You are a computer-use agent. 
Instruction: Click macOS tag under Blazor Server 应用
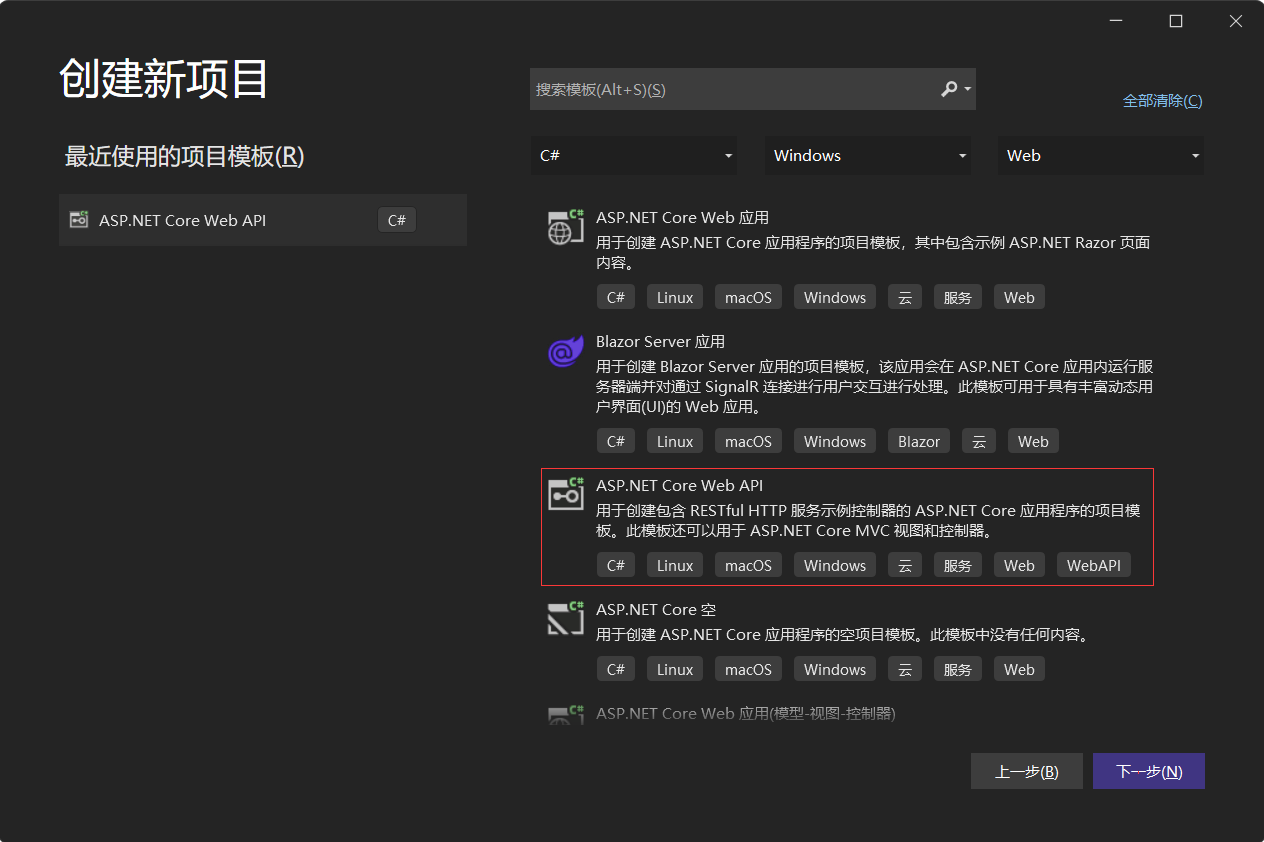pyautogui.click(x=749, y=441)
